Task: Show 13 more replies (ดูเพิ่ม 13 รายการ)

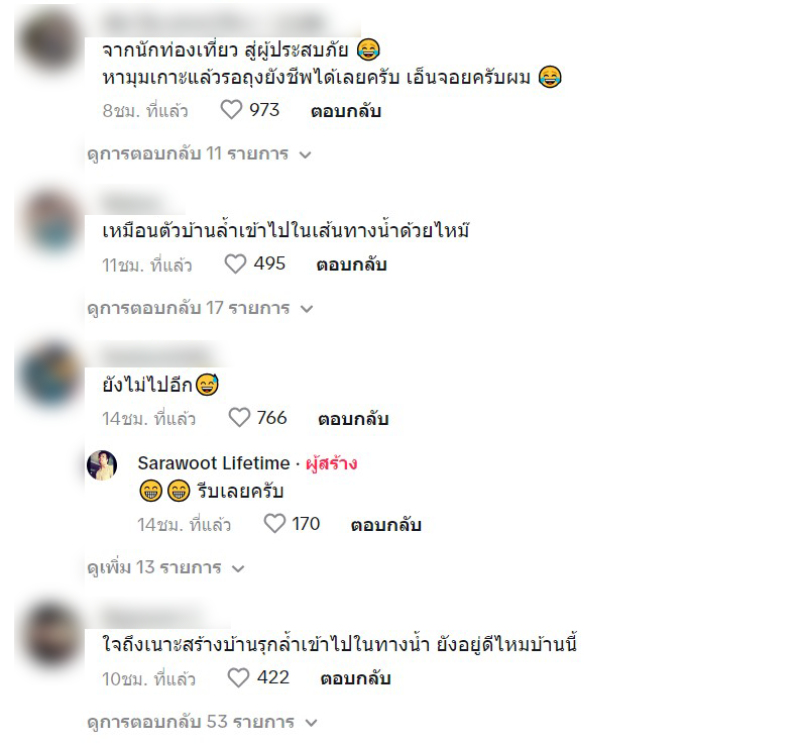Action: (x=166, y=567)
